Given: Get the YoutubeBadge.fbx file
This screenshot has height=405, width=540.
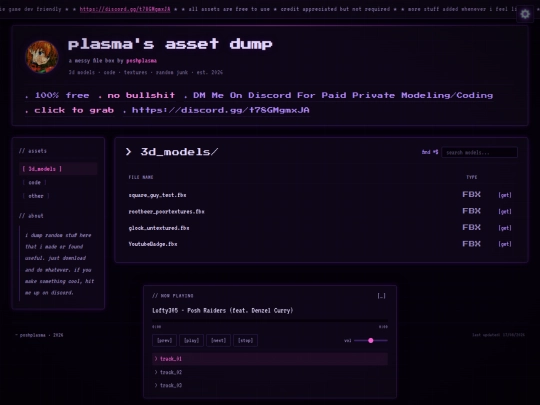Looking at the screenshot, I should (x=505, y=244).
